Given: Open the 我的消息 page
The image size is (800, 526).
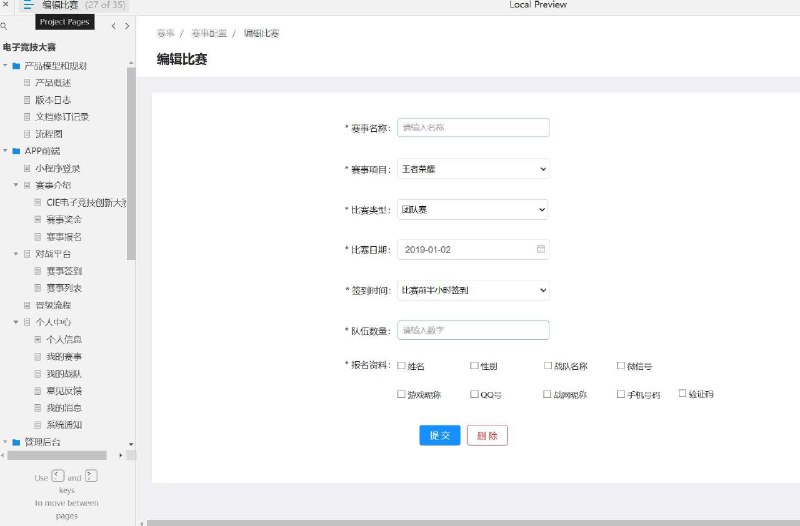Looking at the screenshot, I should (x=64, y=408).
